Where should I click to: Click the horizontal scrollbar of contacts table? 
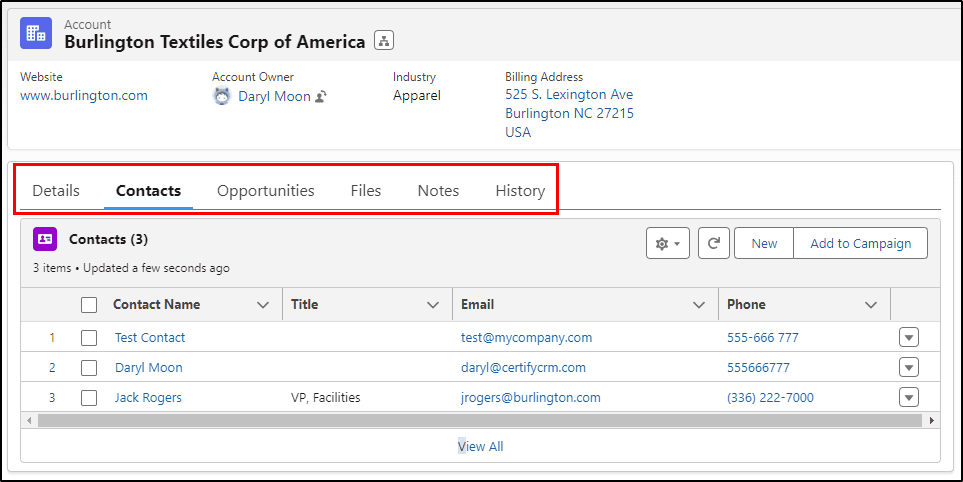[x=479, y=421]
